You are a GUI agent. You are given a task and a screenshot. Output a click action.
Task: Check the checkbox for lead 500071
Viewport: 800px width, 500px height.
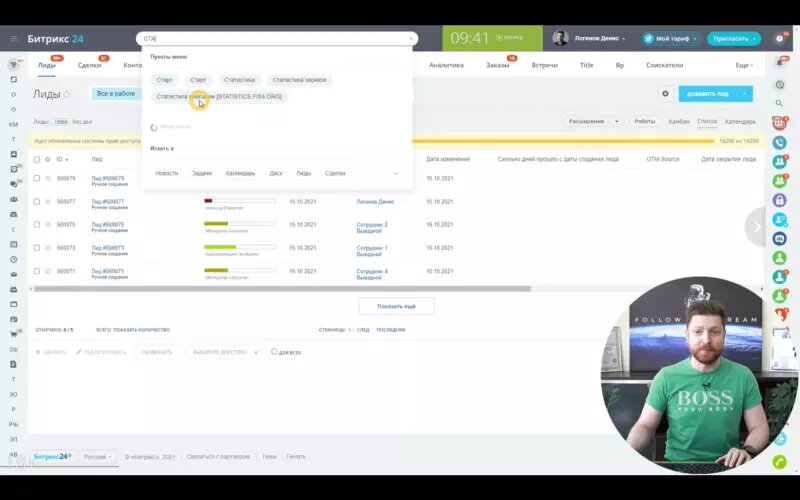click(x=36, y=271)
